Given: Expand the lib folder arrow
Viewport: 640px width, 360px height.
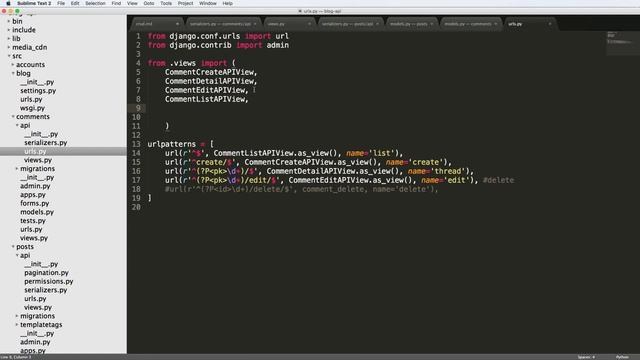Looking at the screenshot, I should [x=9, y=38].
